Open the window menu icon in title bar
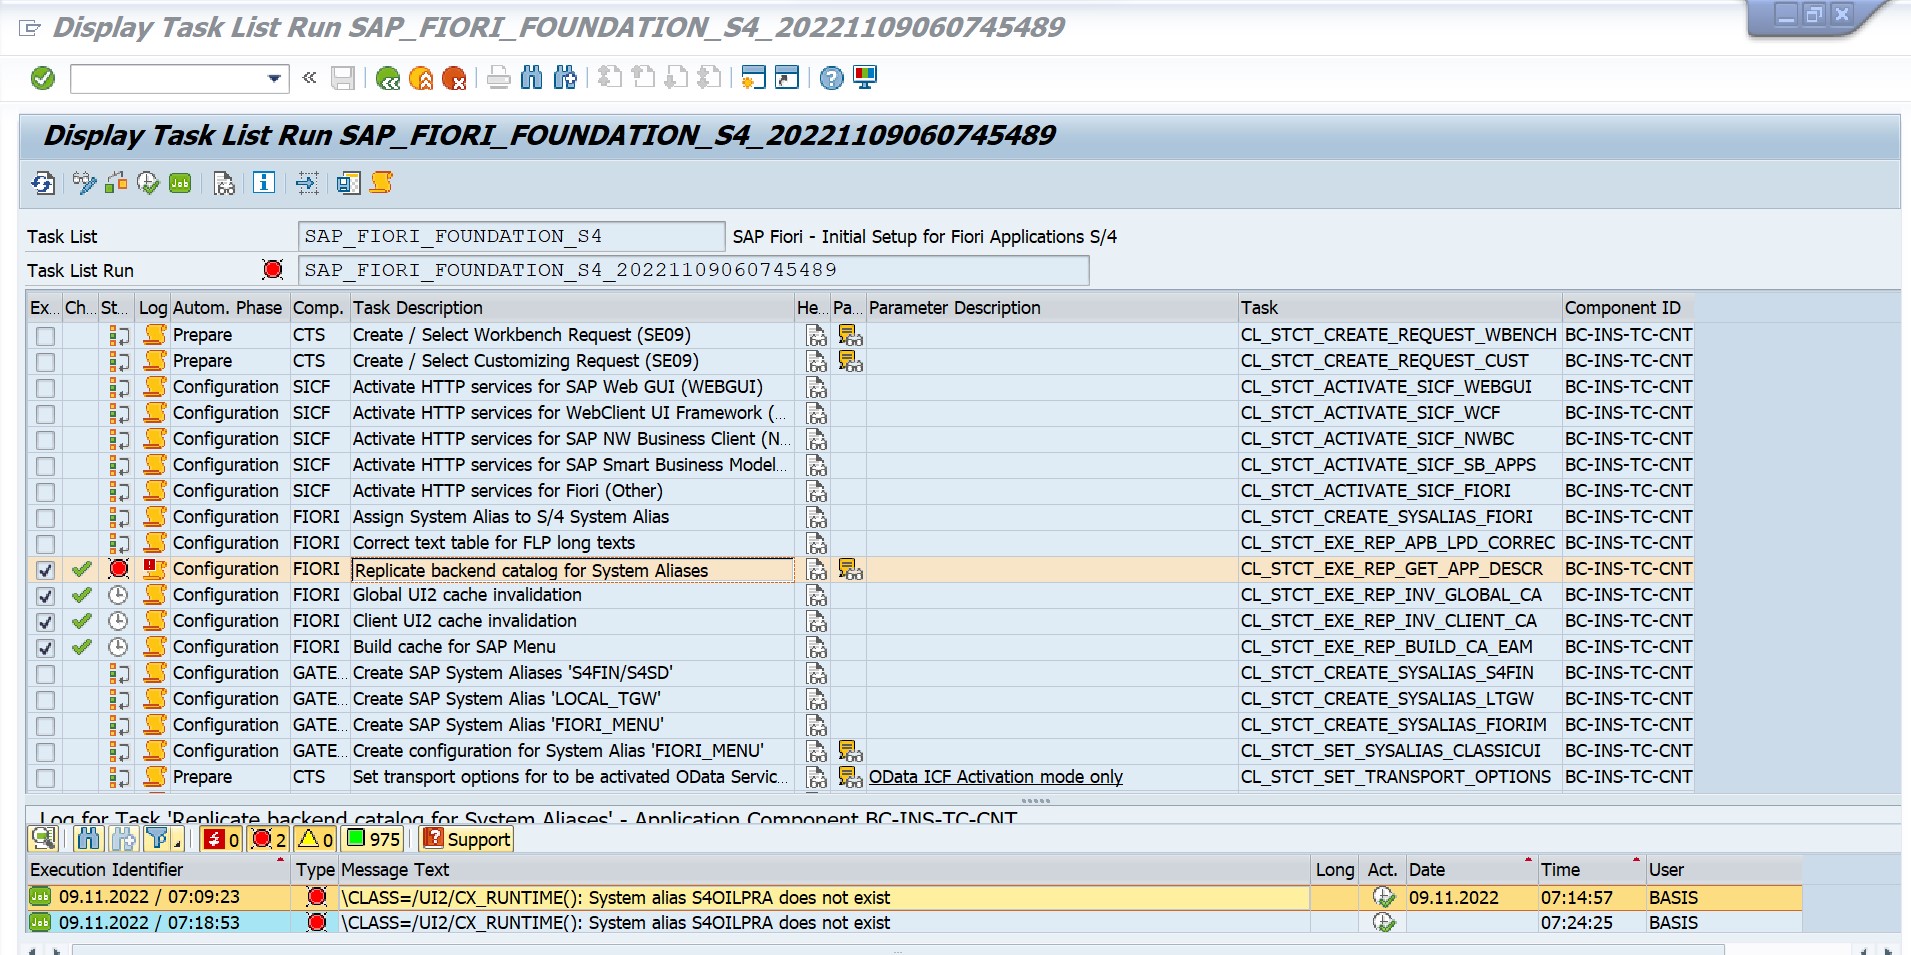Image resolution: width=1911 pixels, height=955 pixels. pos(30,28)
